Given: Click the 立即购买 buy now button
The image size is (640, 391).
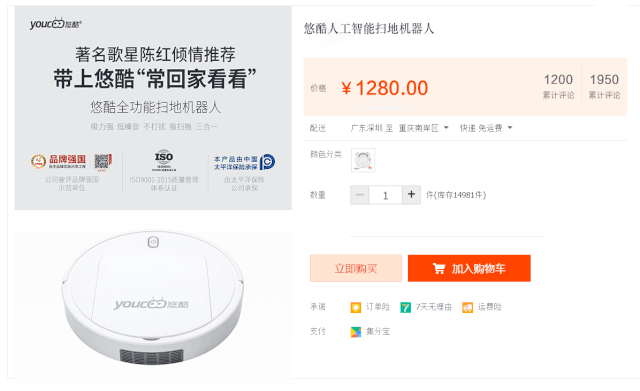Looking at the screenshot, I should tap(356, 268).
